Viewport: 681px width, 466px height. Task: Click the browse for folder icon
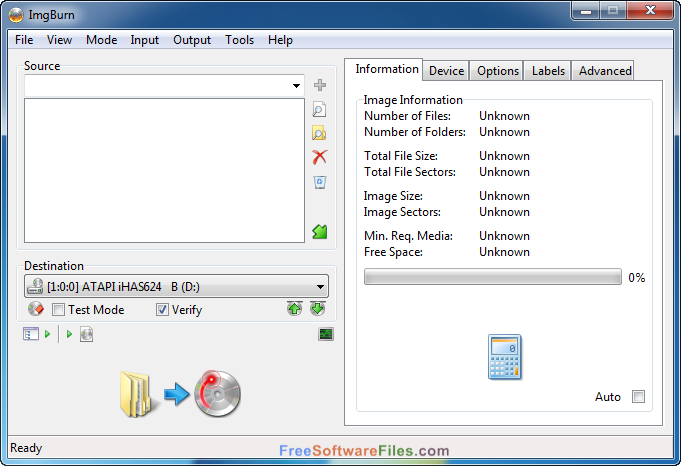click(x=319, y=133)
